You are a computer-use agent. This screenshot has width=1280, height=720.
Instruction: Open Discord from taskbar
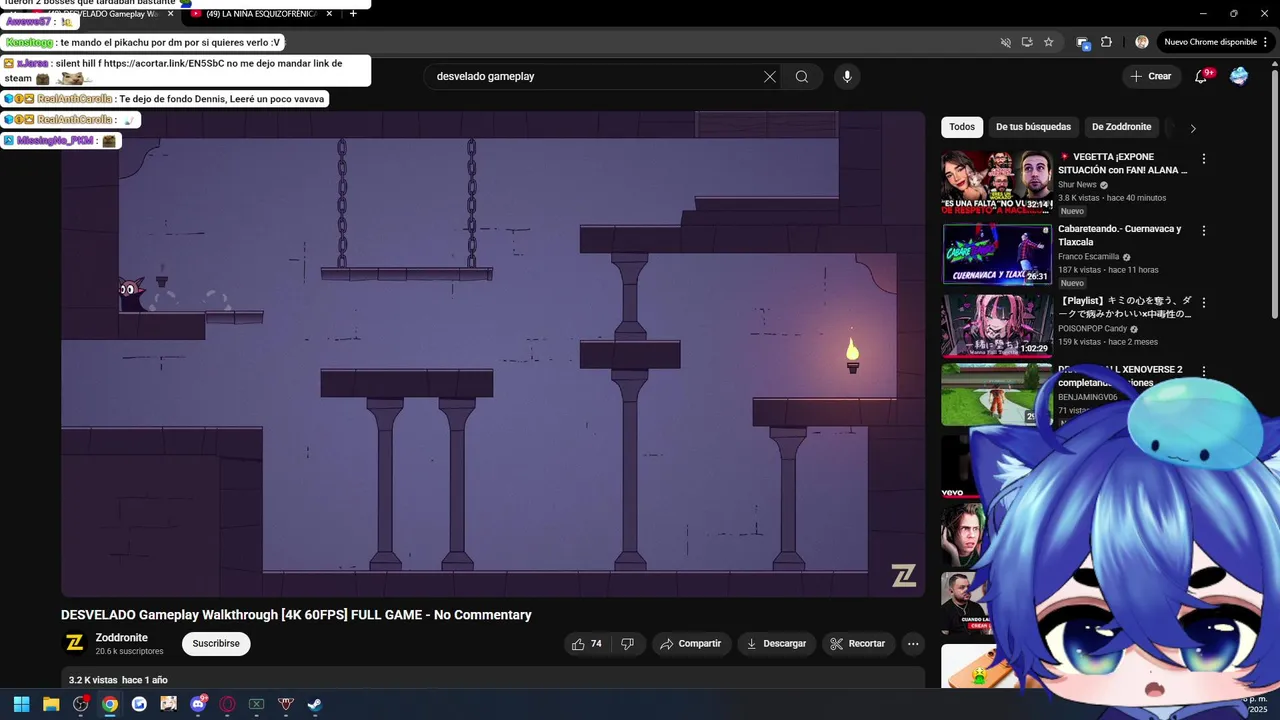pyautogui.click(x=198, y=704)
